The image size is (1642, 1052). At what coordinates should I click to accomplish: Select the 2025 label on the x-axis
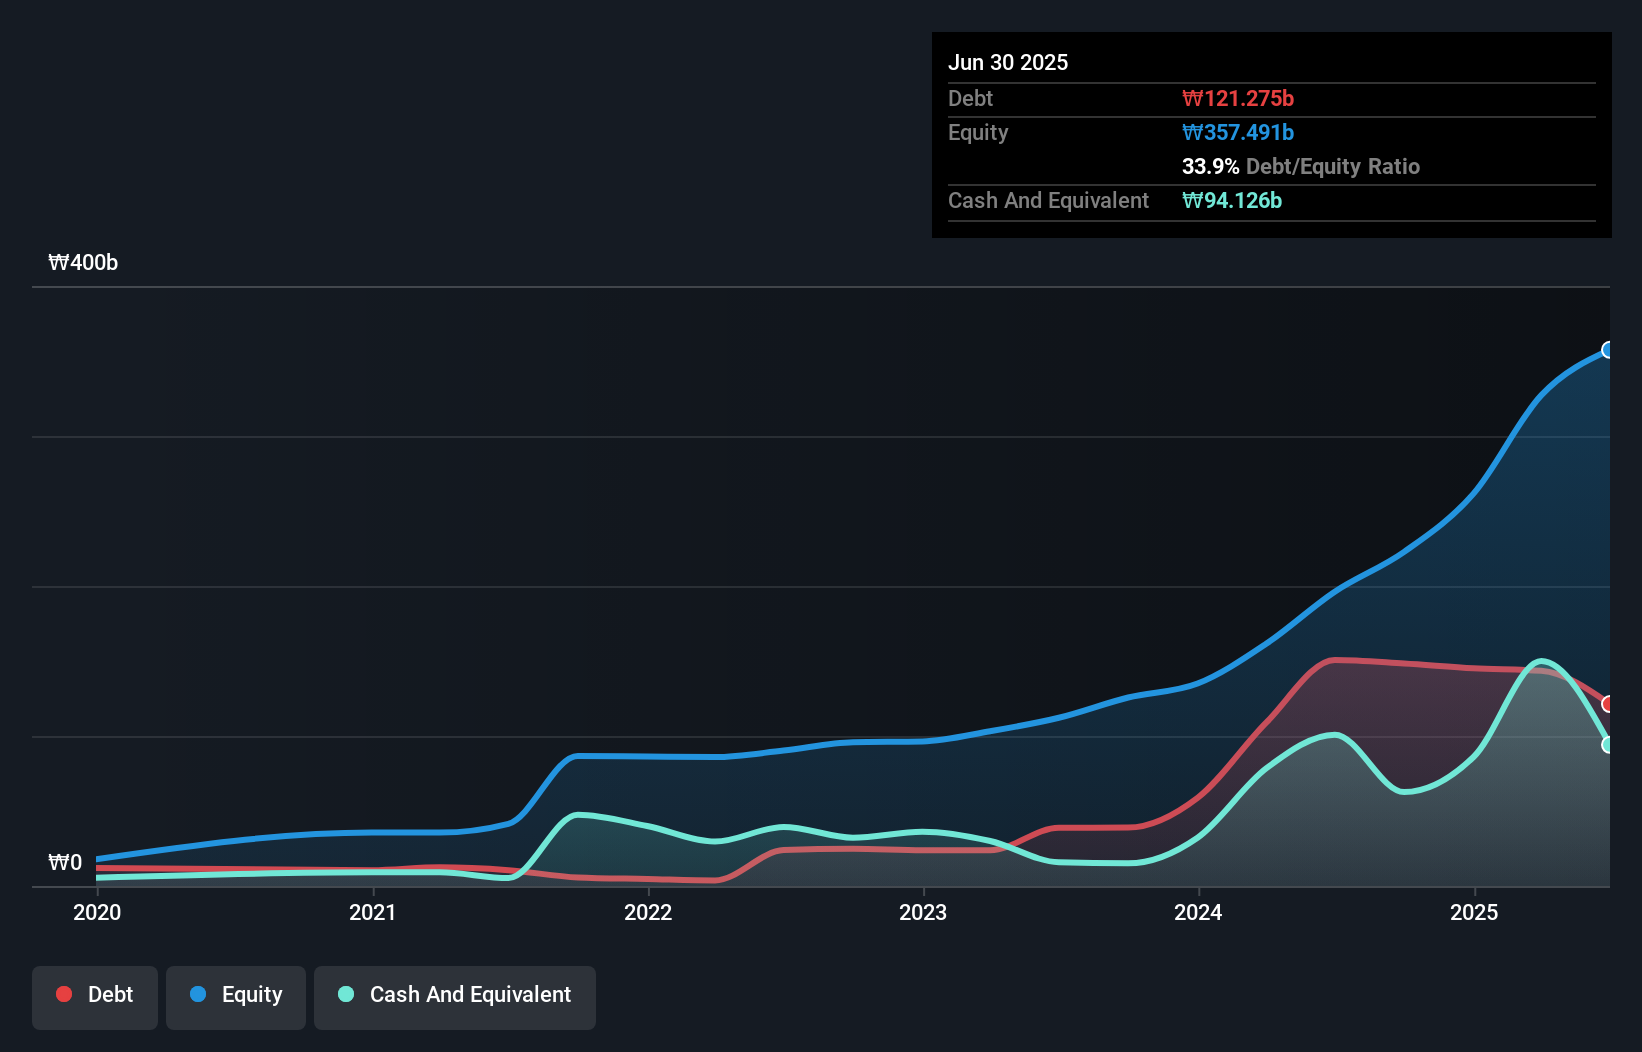pos(1475,913)
